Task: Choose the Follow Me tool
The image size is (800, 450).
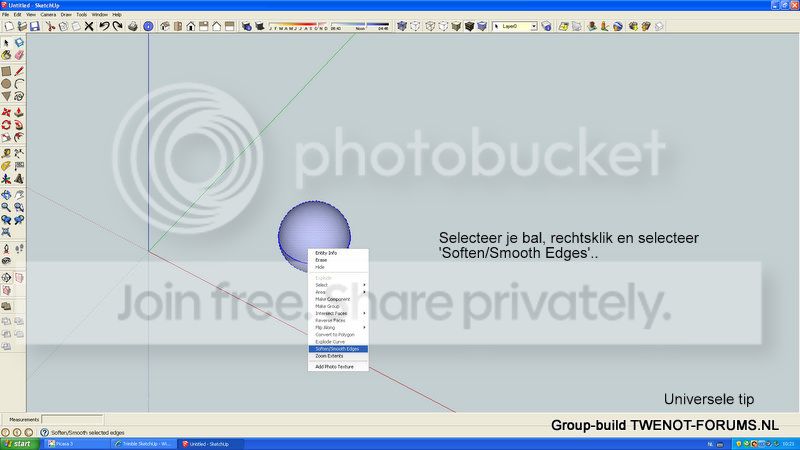Action: [x=19, y=125]
